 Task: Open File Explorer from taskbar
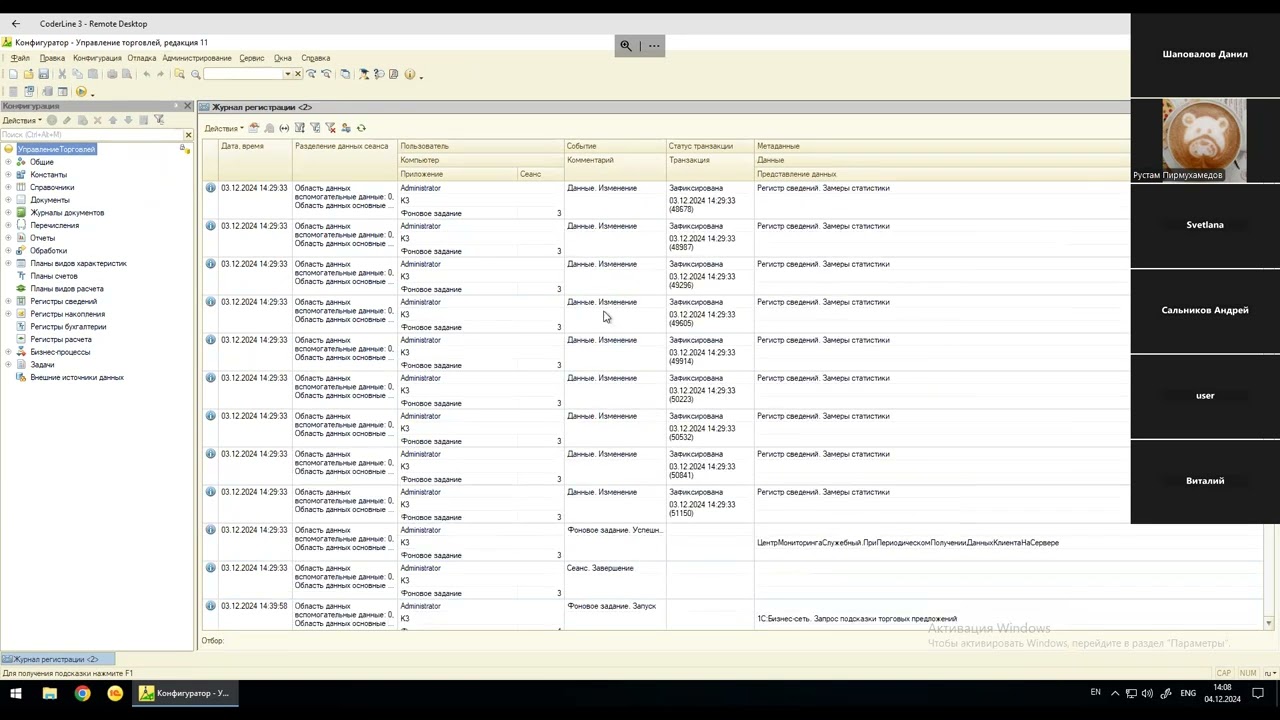click(49, 693)
